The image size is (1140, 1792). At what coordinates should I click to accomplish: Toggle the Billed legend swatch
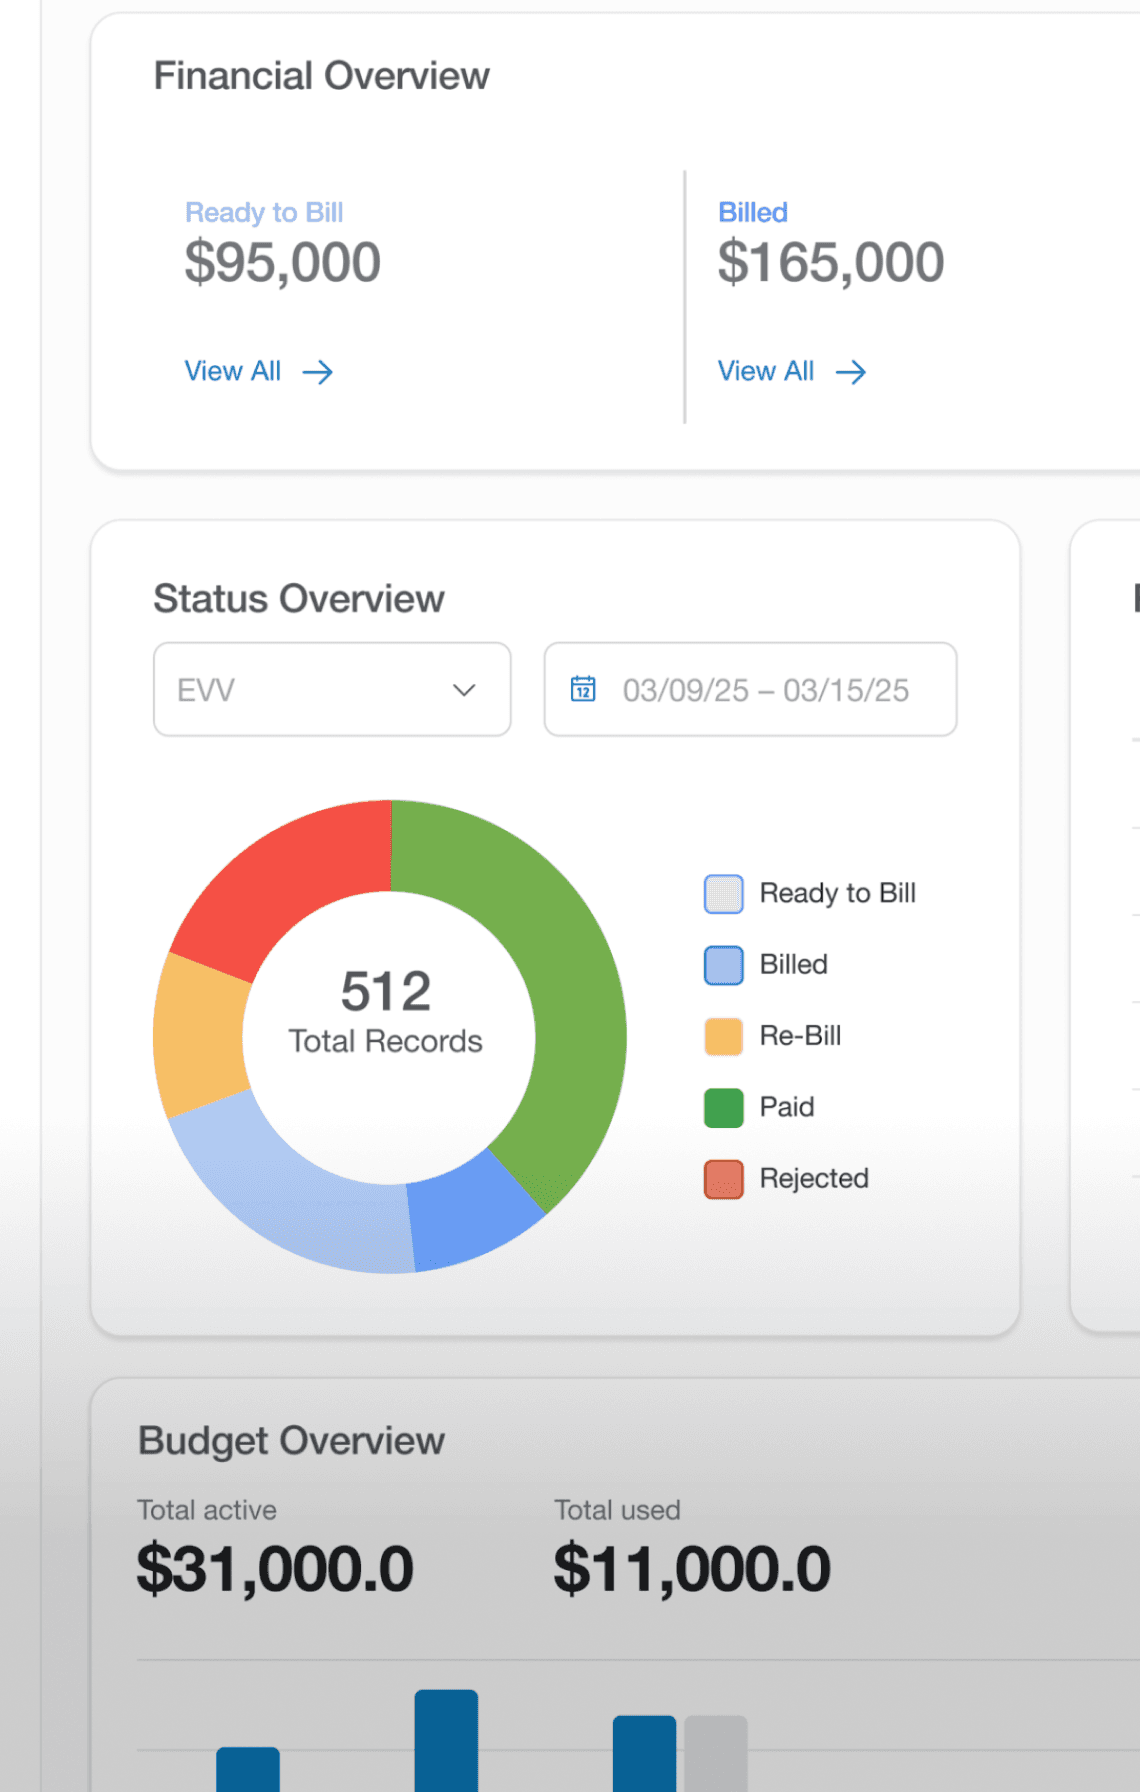coord(724,965)
